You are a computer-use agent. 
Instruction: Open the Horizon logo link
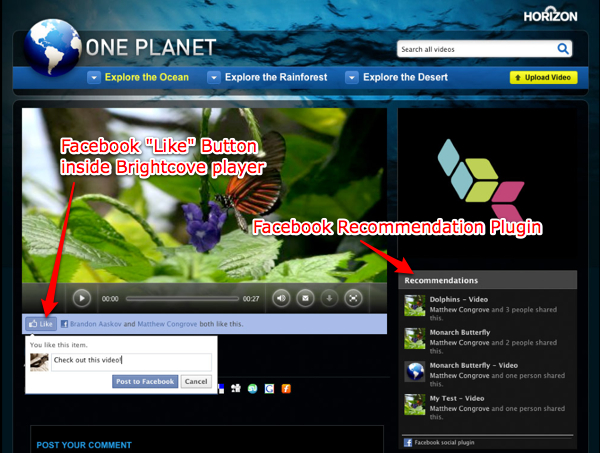point(550,14)
